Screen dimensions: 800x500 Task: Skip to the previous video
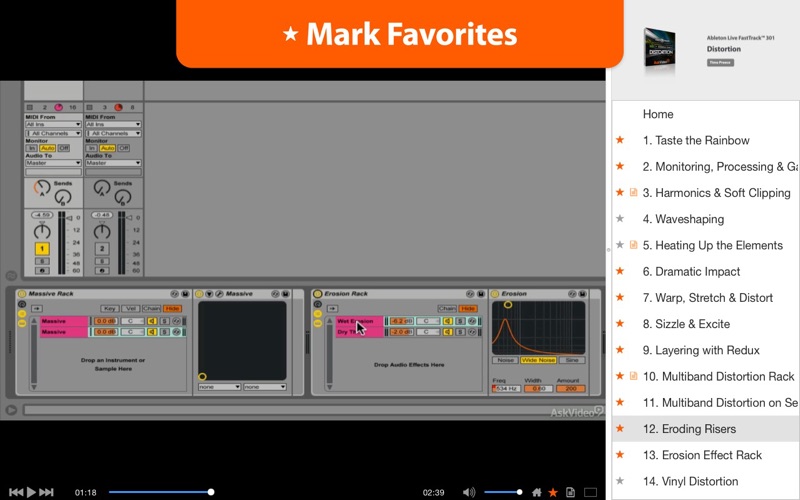pos(16,492)
